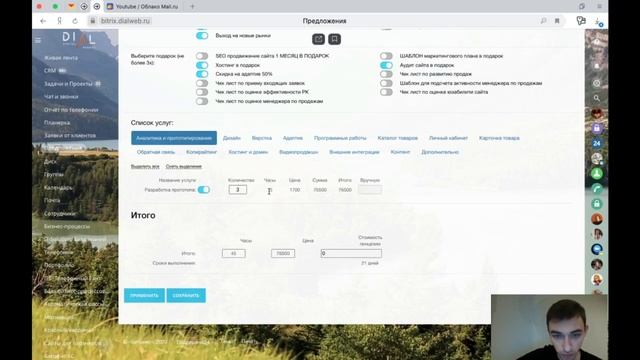Click the 'Вручную' manual price field

tap(370, 190)
